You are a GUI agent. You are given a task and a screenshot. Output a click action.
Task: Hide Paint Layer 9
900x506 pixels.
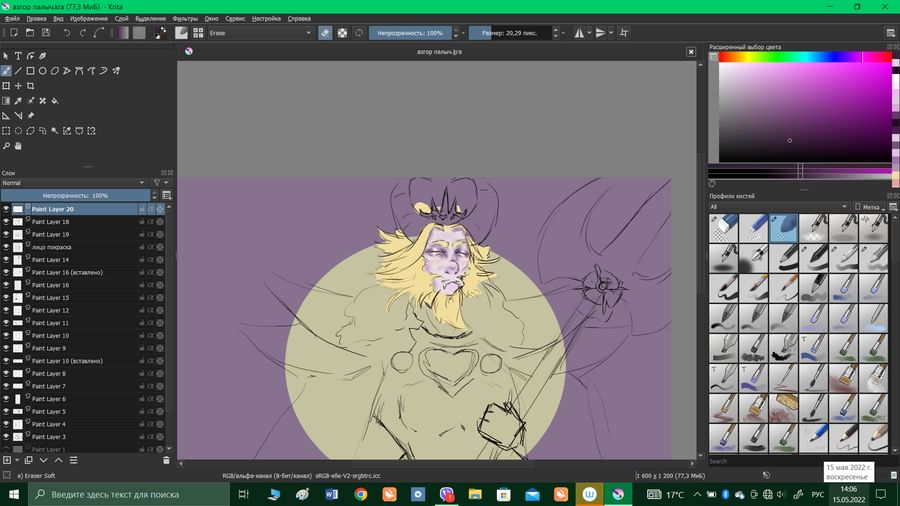pyautogui.click(x=6, y=348)
